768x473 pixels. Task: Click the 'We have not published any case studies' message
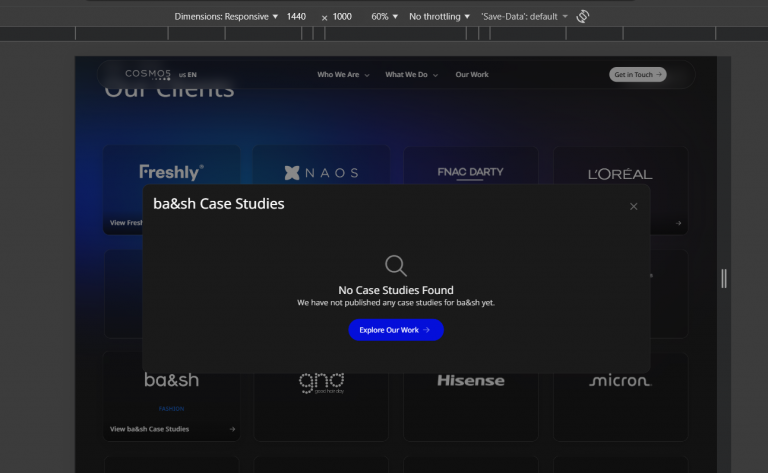pos(396,303)
